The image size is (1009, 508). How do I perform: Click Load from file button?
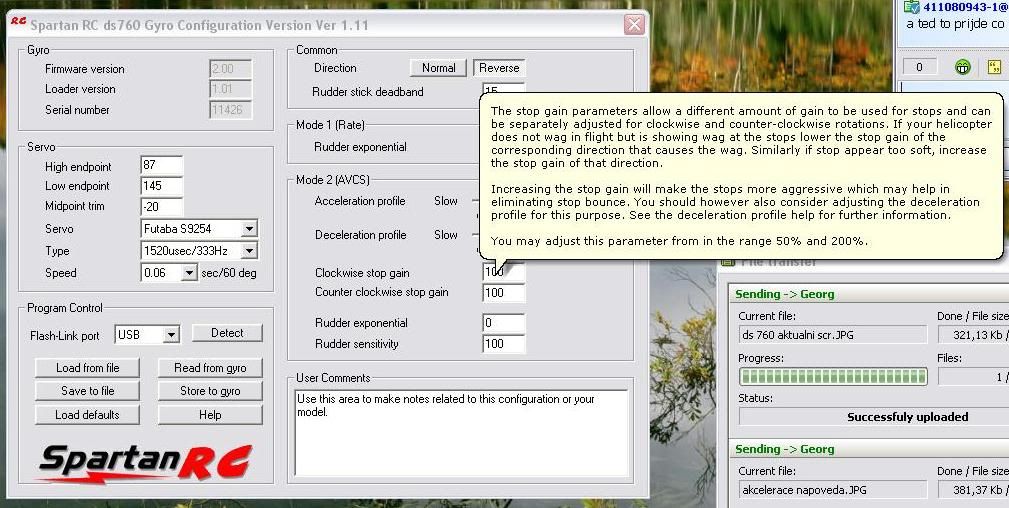pyautogui.click(x=87, y=368)
